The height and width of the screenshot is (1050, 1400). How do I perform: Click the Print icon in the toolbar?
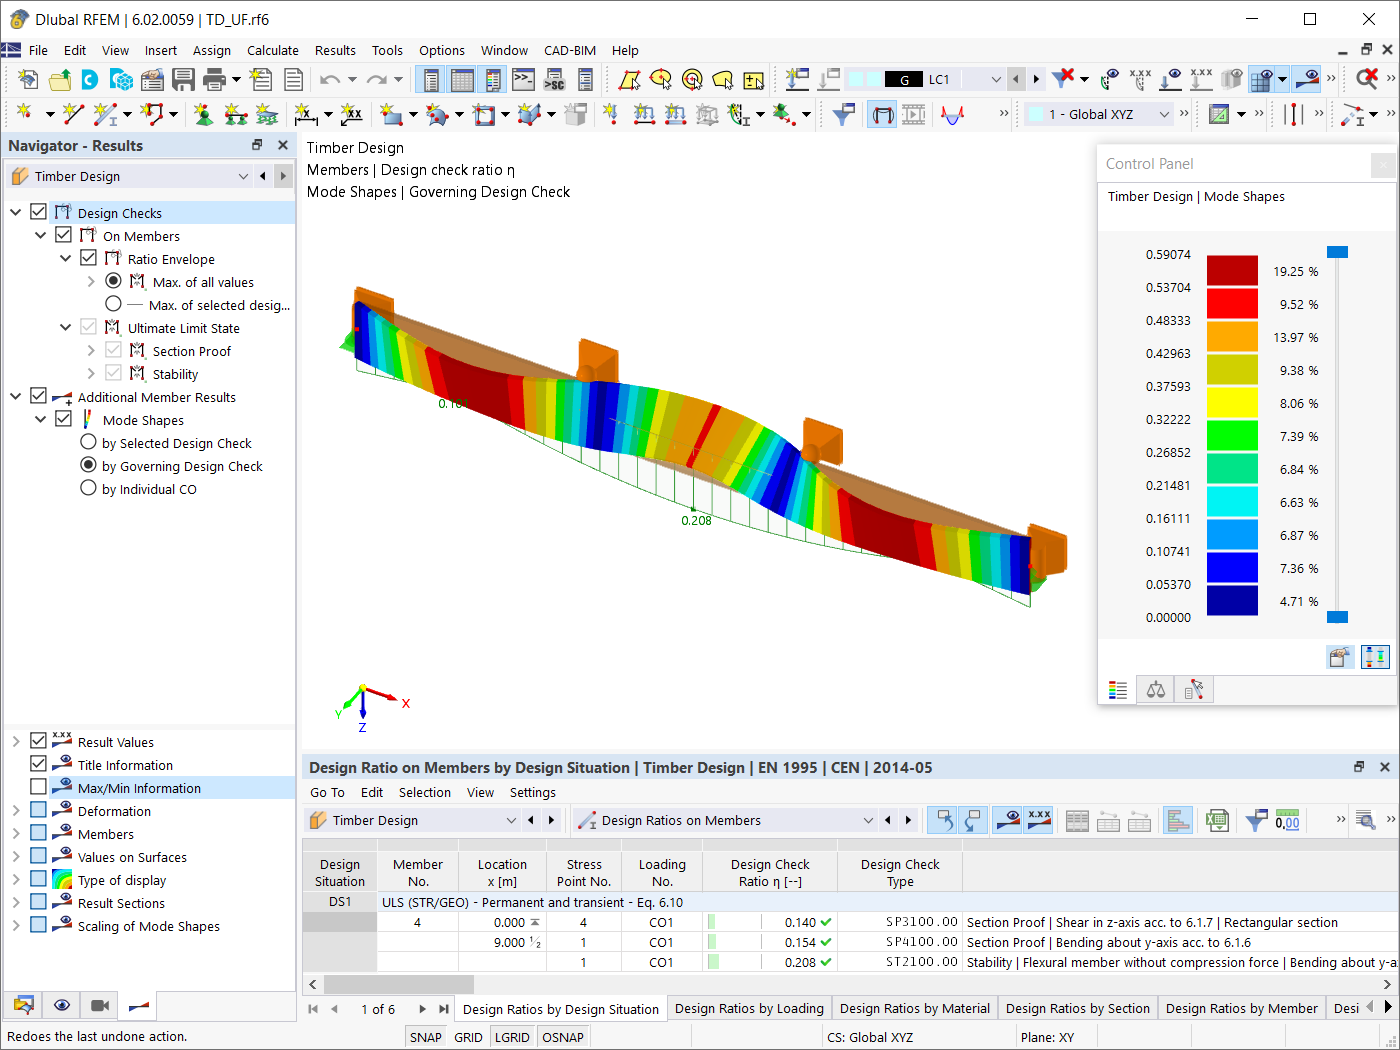[x=214, y=79]
